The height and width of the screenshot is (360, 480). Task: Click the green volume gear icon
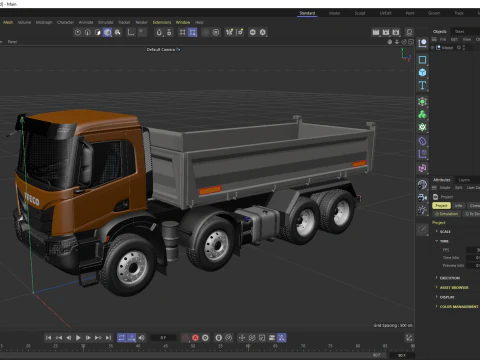pyautogui.click(x=422, y=127)
